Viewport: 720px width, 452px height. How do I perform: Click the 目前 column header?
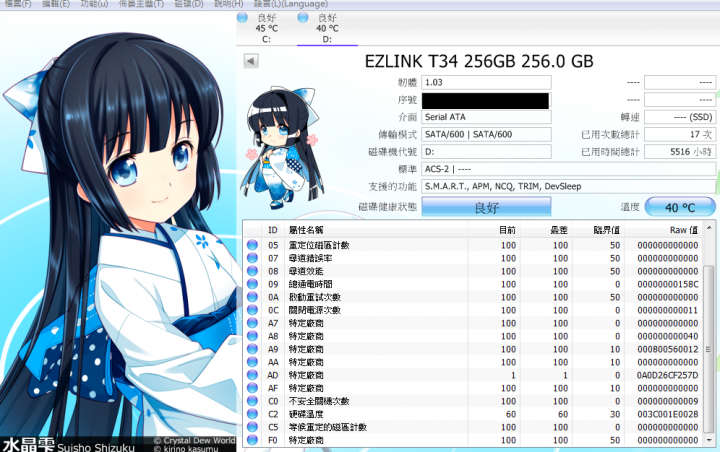point(495,230)
